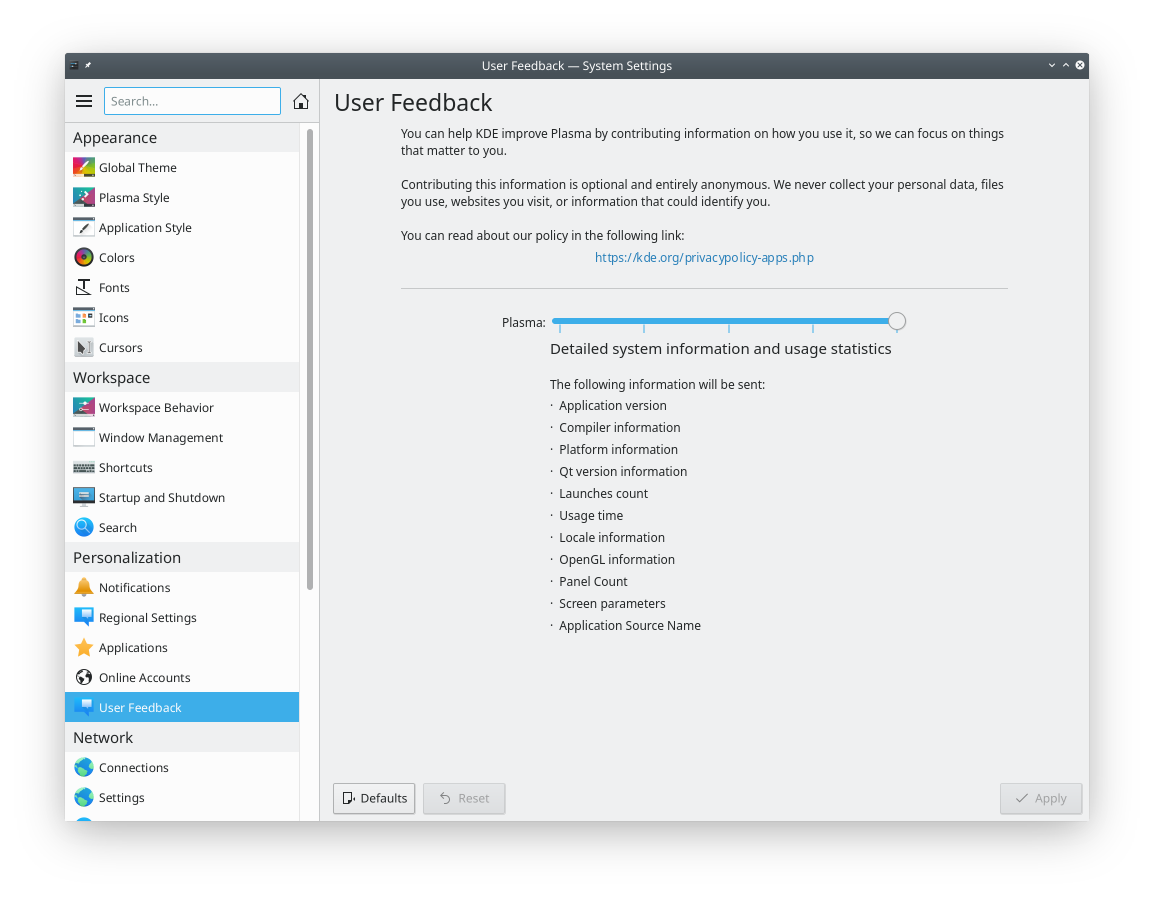
Task: Click the Application Style icon
Action: pyautogui.click(x=84, y=227)
